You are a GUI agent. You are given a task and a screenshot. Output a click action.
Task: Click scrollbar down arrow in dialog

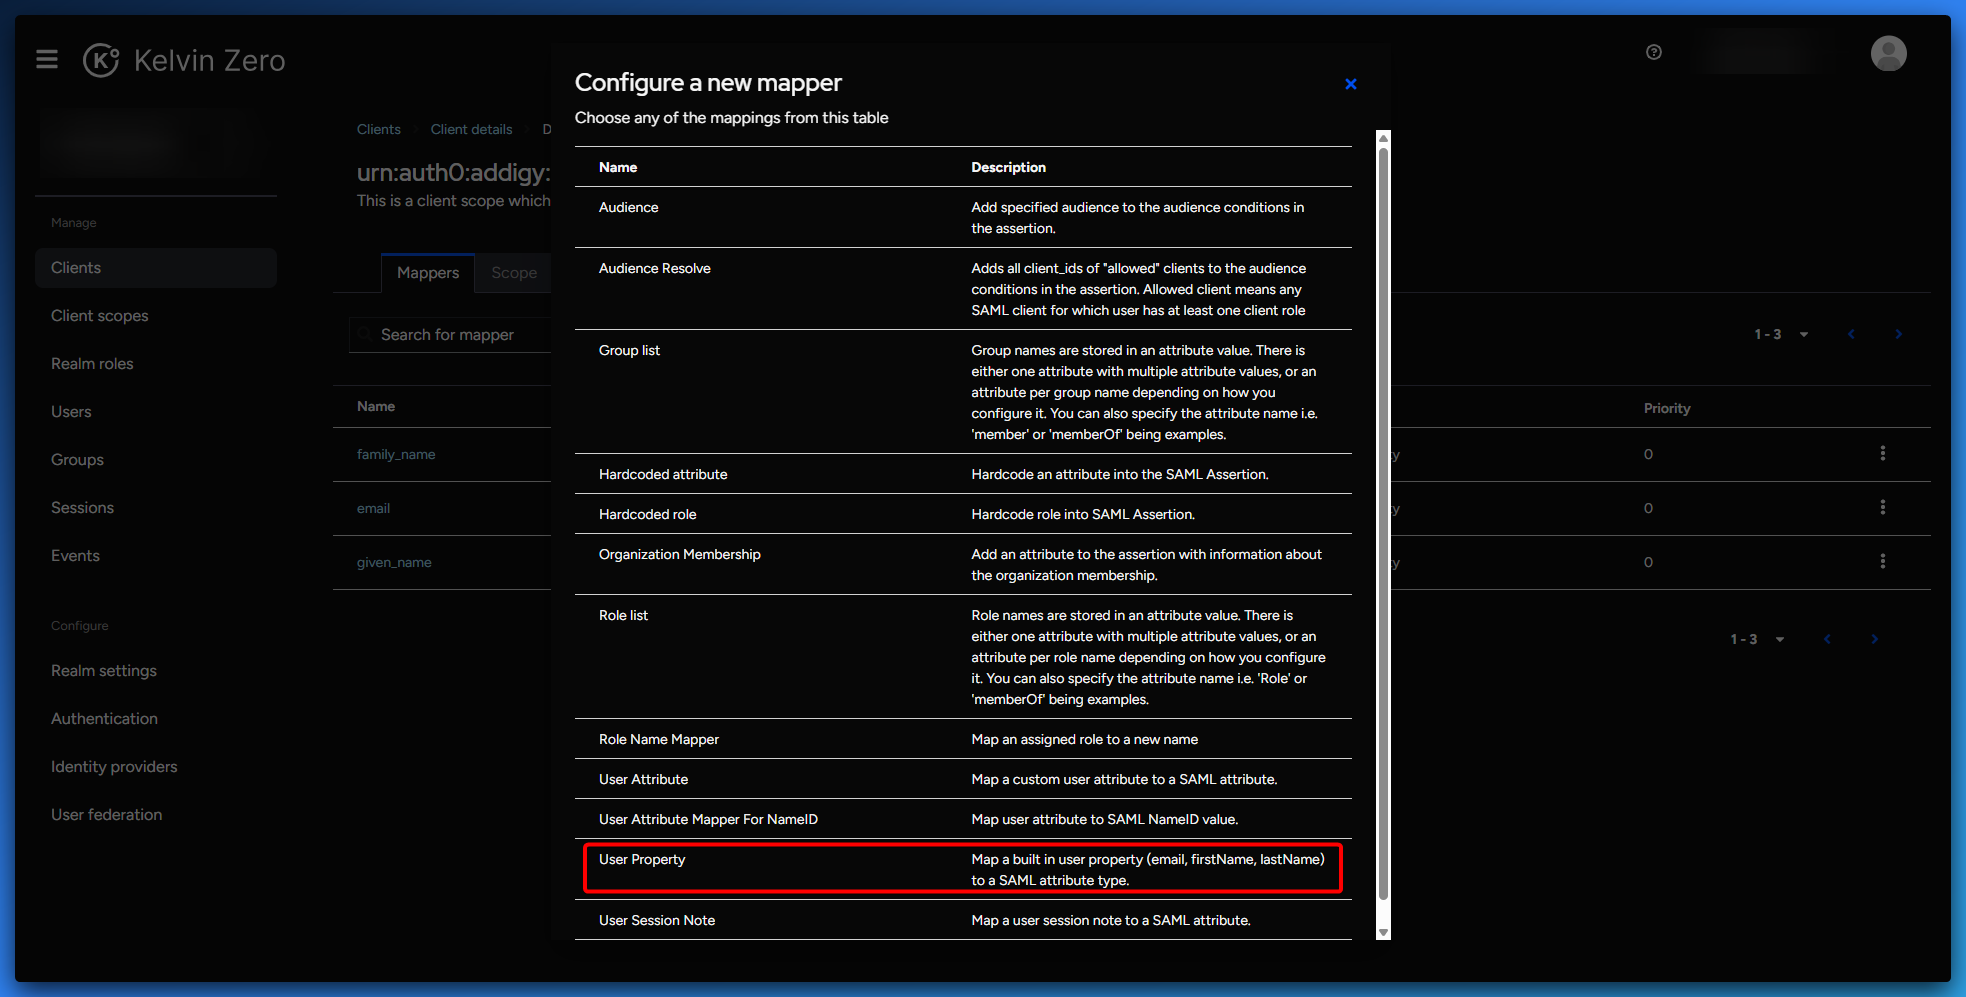click(1383, 933)
